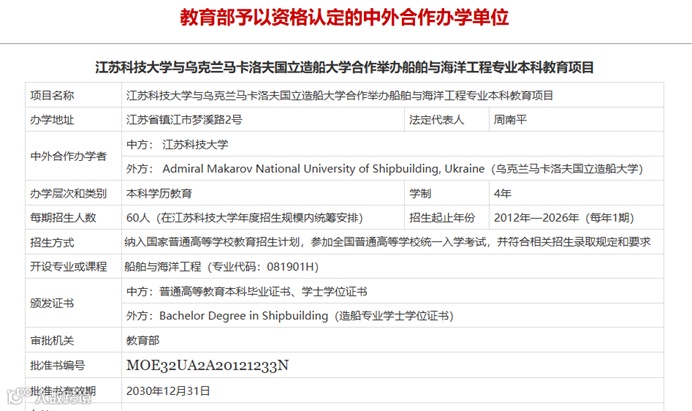Select the 办学层次和类别 label cell
Viewport: 692px width, 411px height.
[73, 193]
